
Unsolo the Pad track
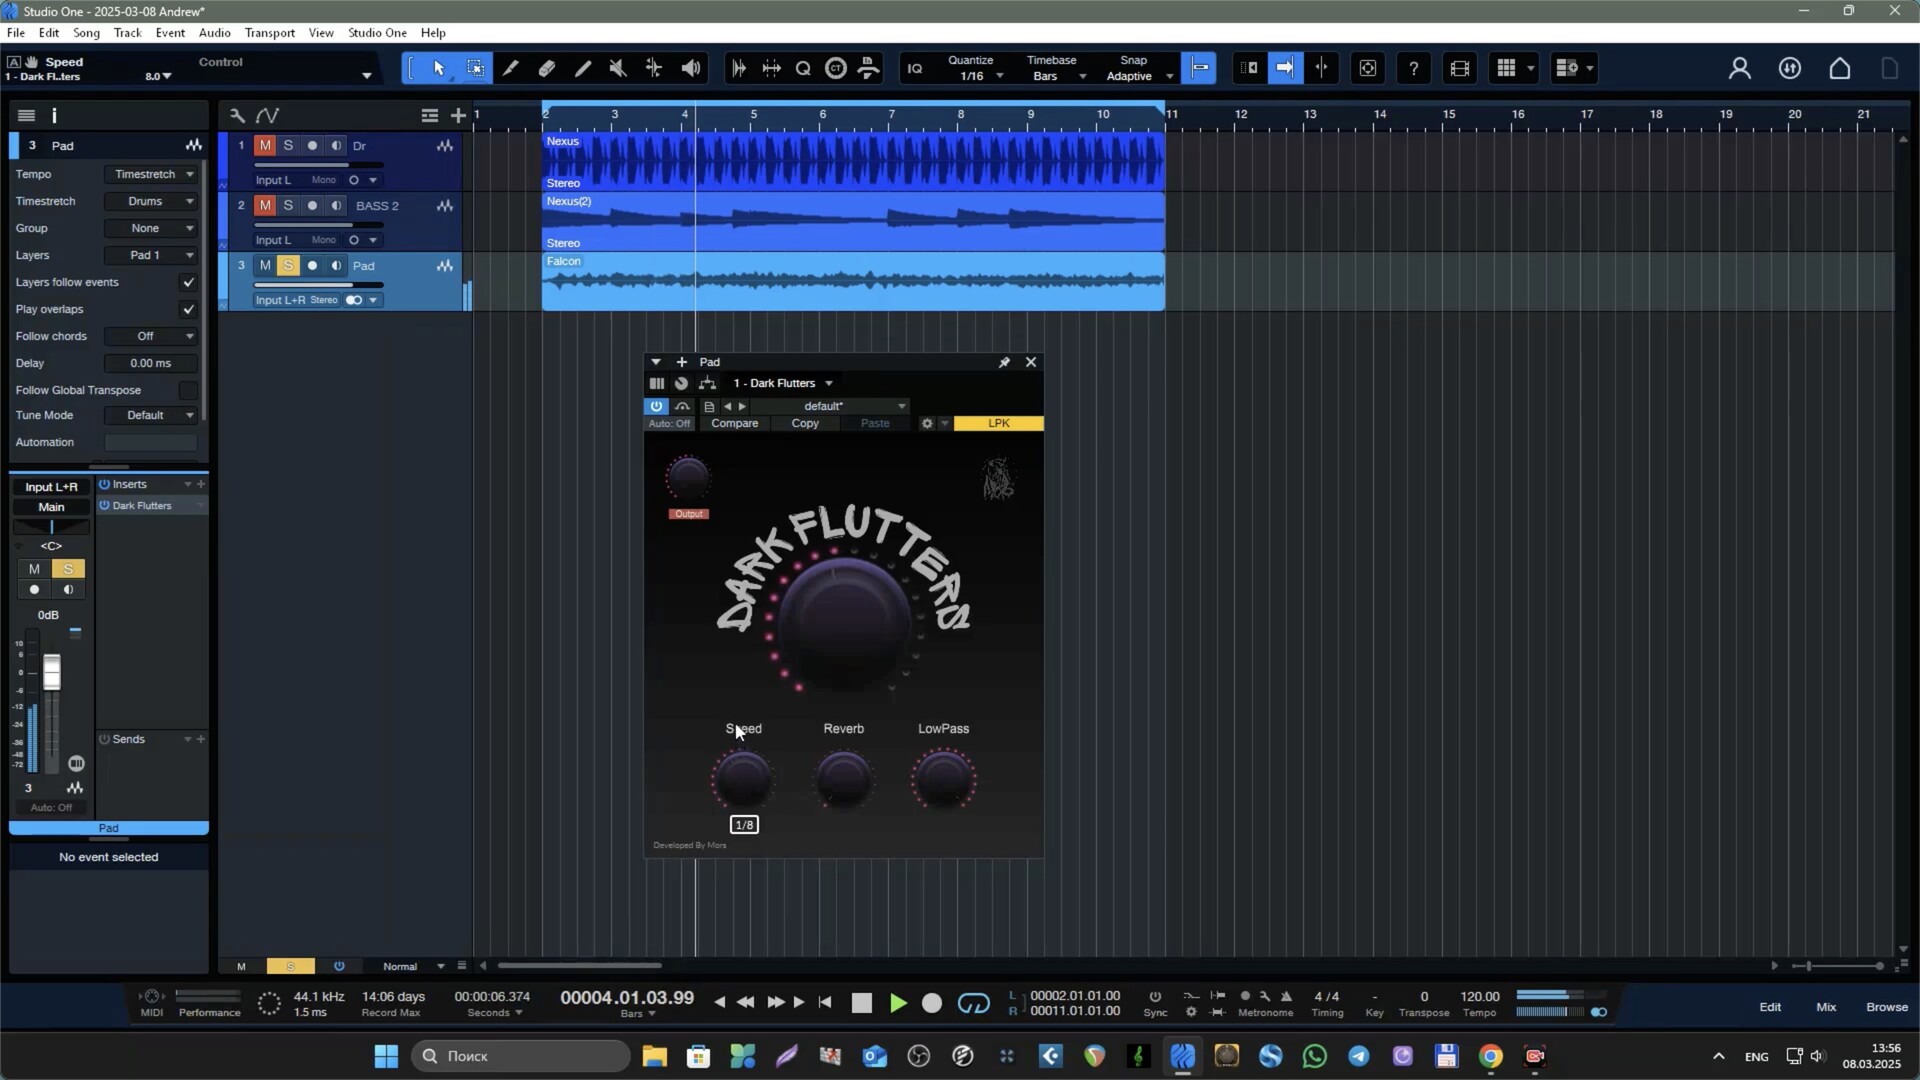(x=288, y=266)
